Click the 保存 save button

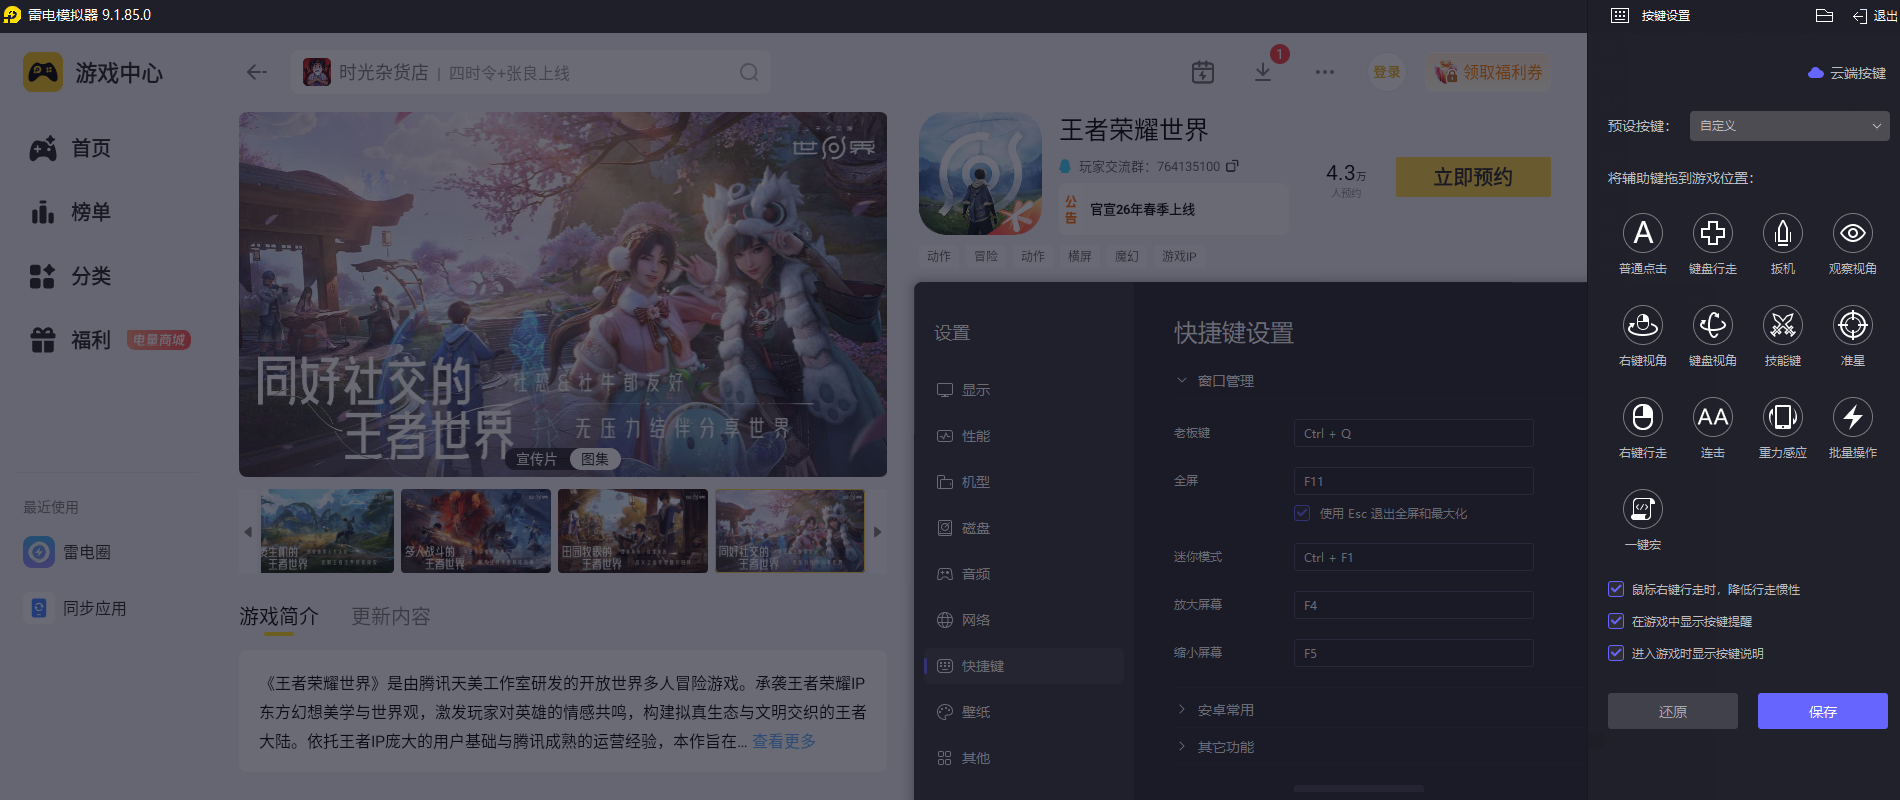click(x=1823, y=711)
